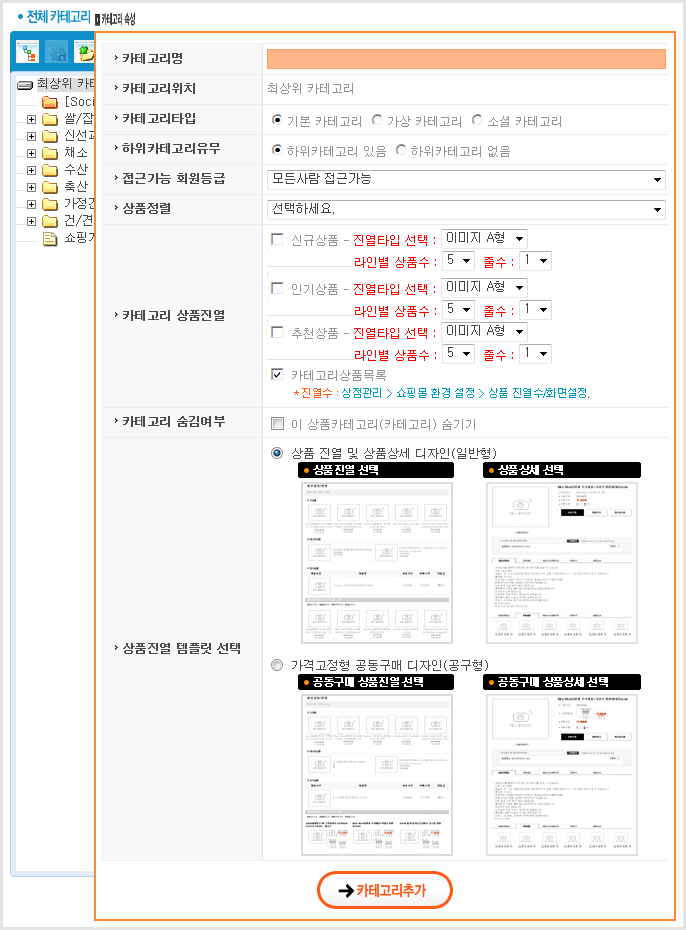Click the folder icon beside 쌀/잡
686x930 pixels.
[50, 119]
